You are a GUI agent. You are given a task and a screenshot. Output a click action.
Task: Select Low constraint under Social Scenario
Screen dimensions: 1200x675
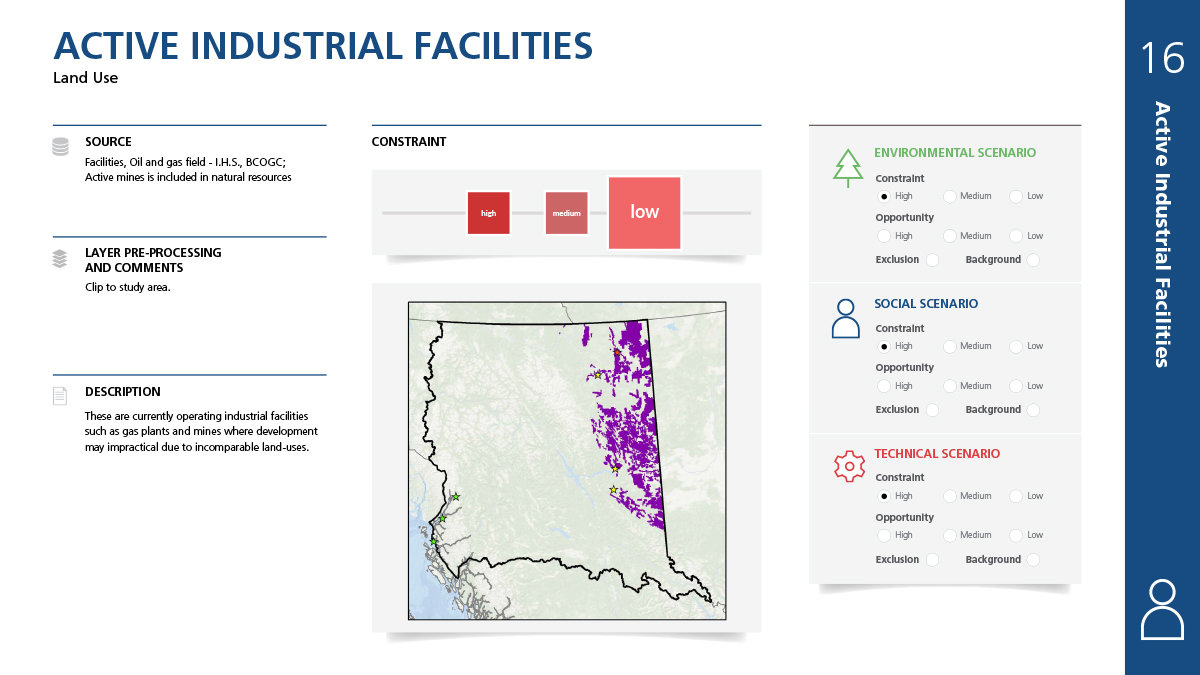click(x=1016, y=346)
